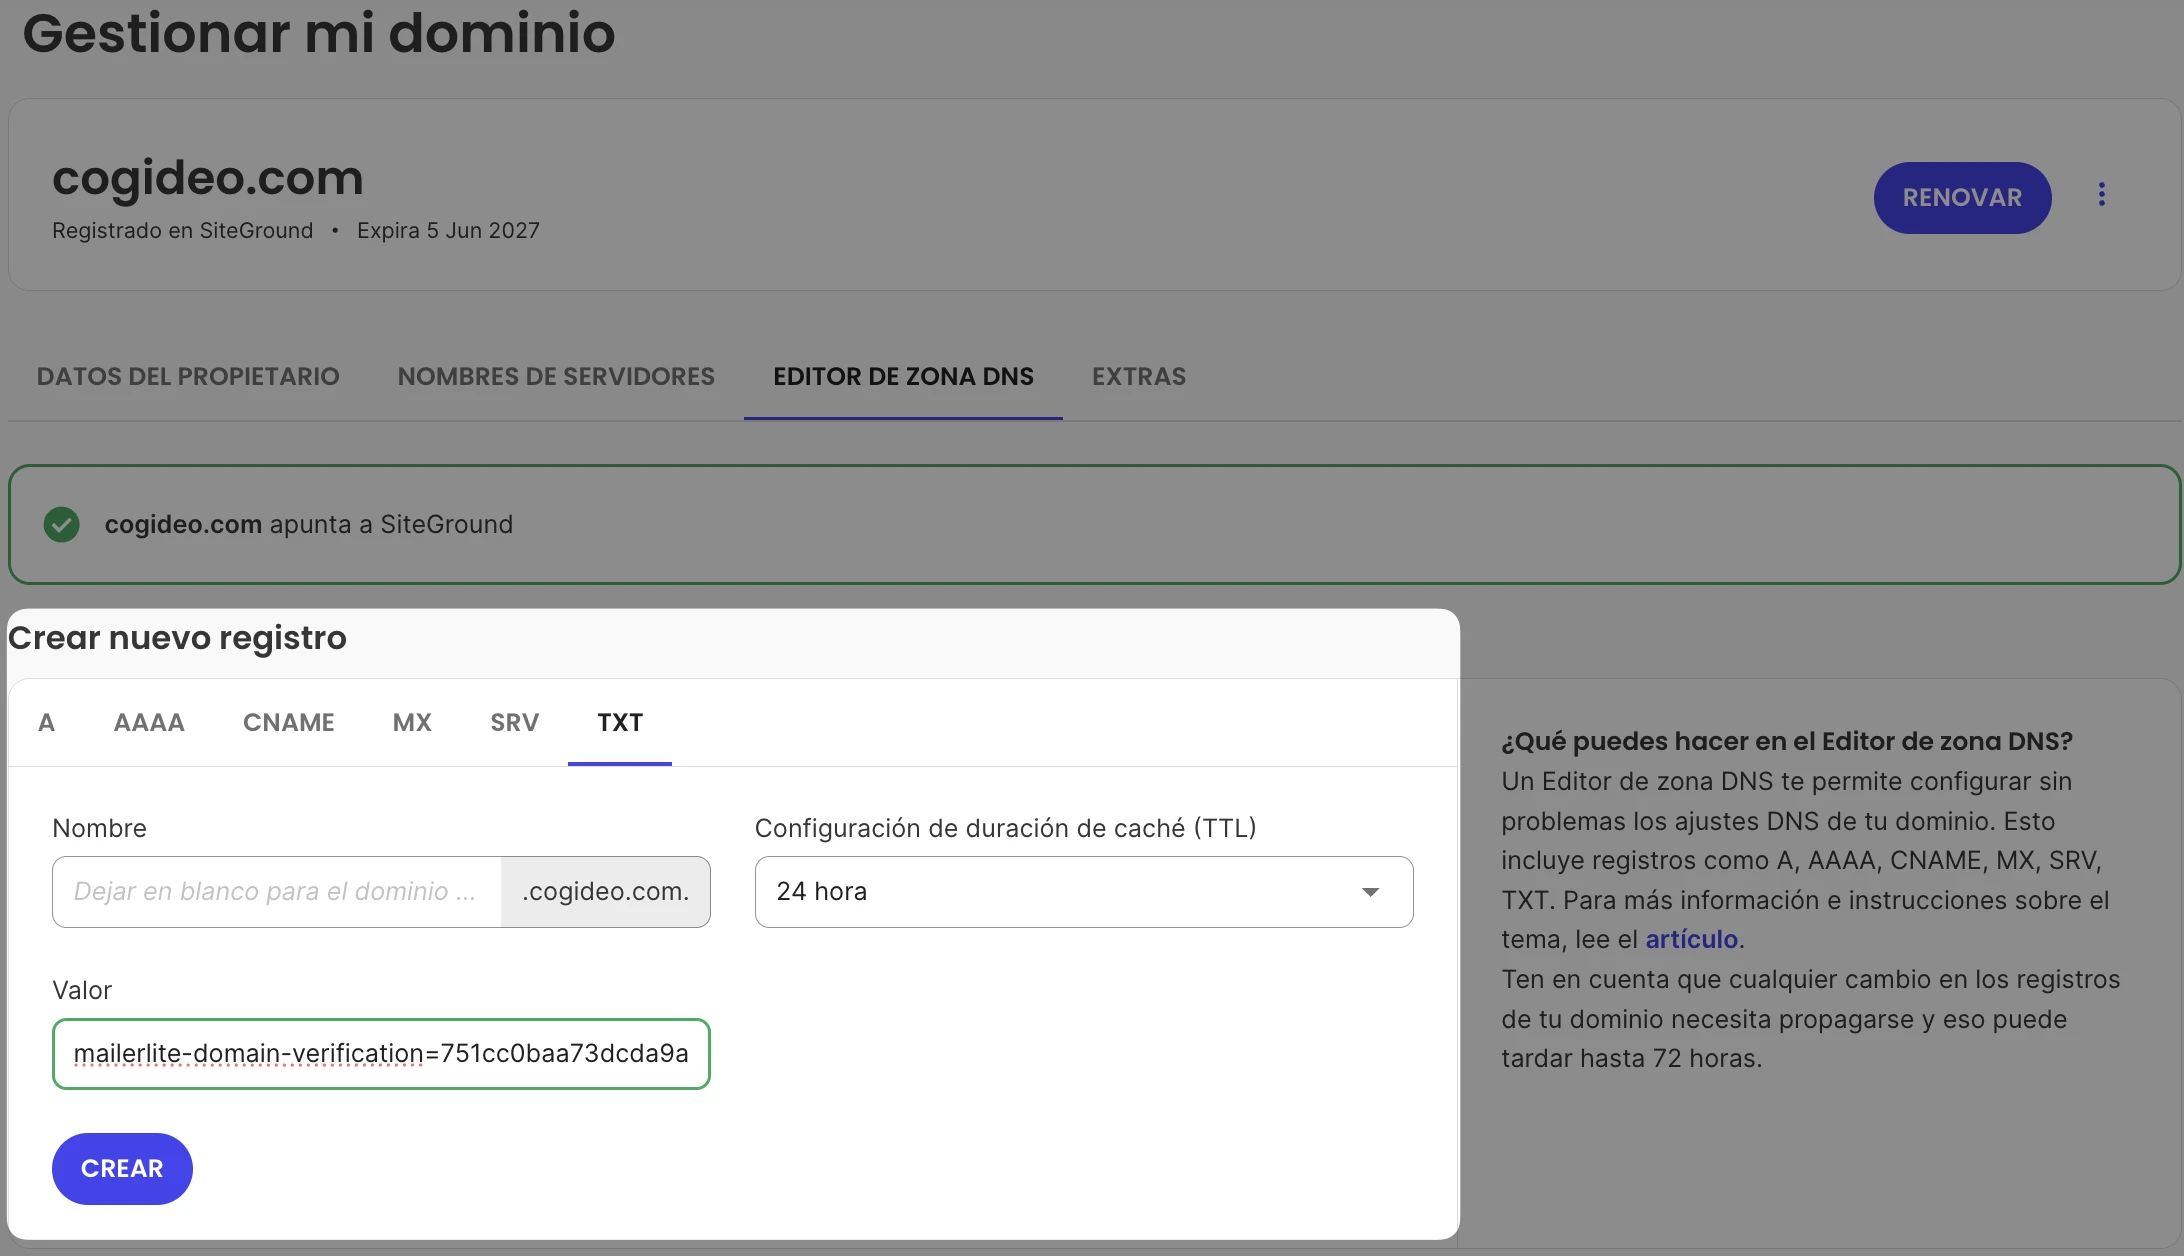
Task: Click the cogideo.com domain heading
Action: point(208,178)
